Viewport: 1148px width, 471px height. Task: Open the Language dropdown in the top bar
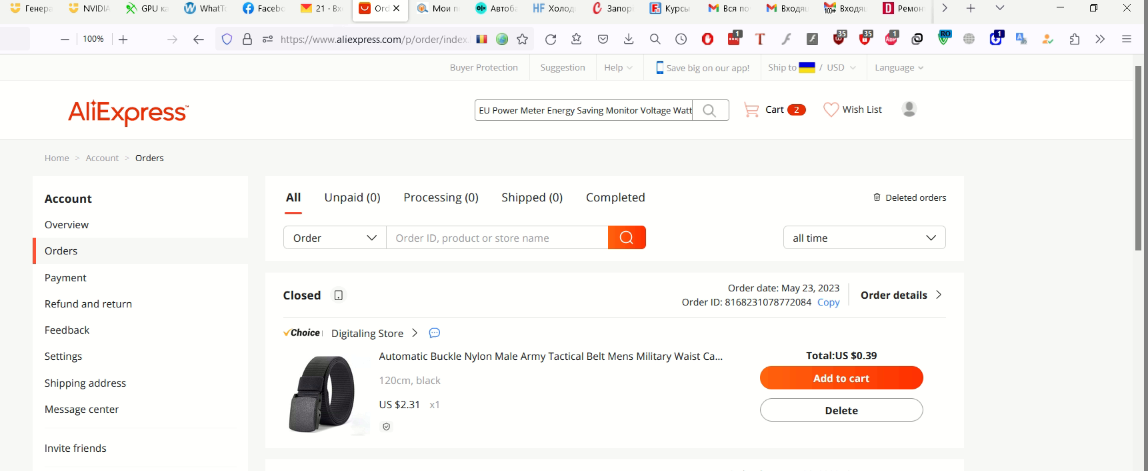tap(899, 67)
